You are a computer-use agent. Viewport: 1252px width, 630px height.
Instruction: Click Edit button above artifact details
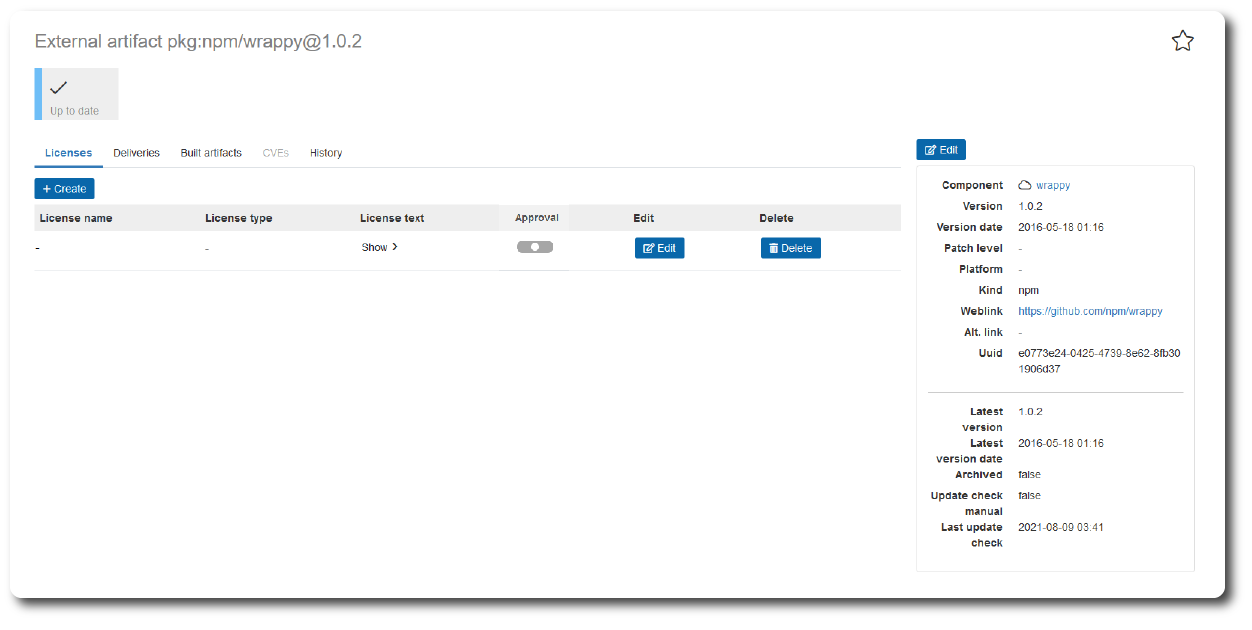pos(940,150)
